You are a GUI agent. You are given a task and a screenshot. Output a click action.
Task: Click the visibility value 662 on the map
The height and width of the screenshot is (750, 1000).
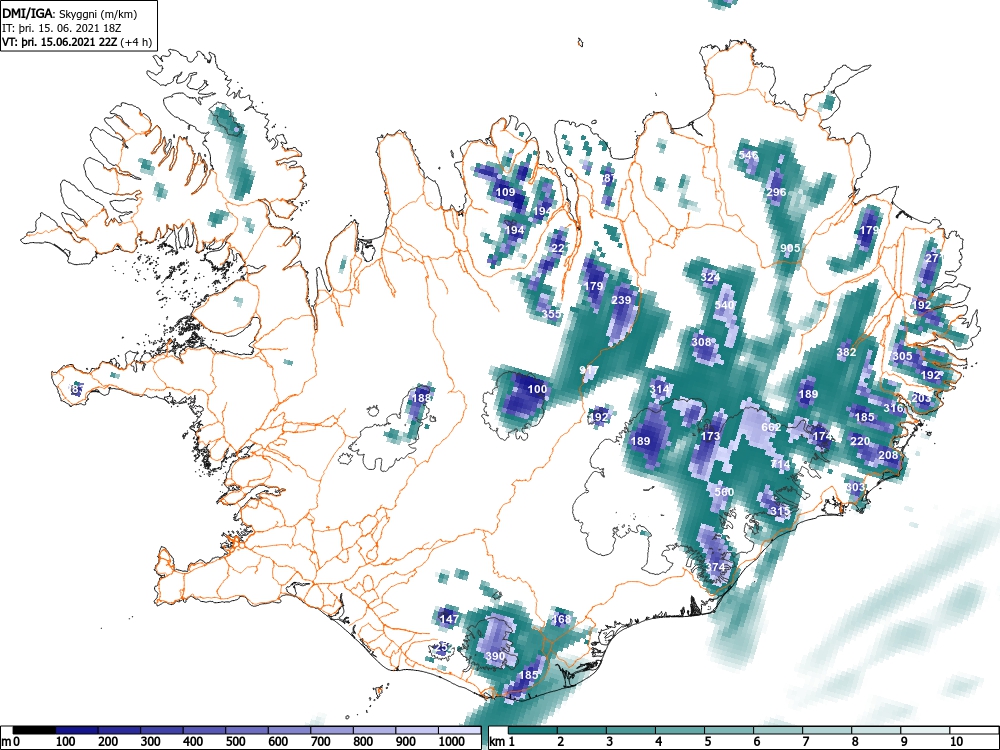(x=771, y=427)
